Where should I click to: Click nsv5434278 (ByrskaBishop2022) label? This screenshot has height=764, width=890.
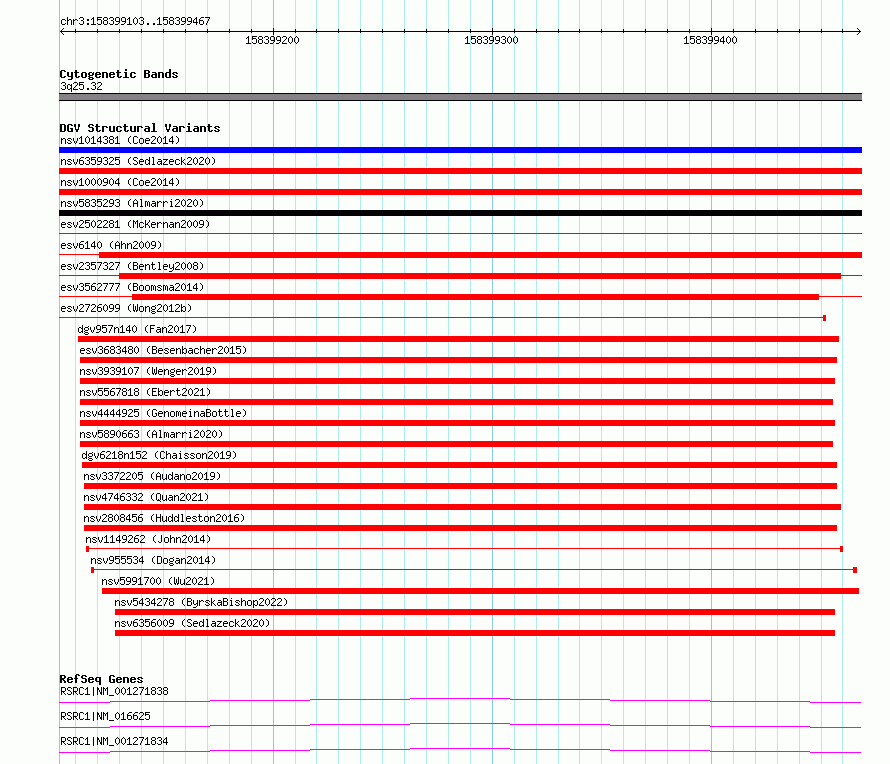[201, 602]
